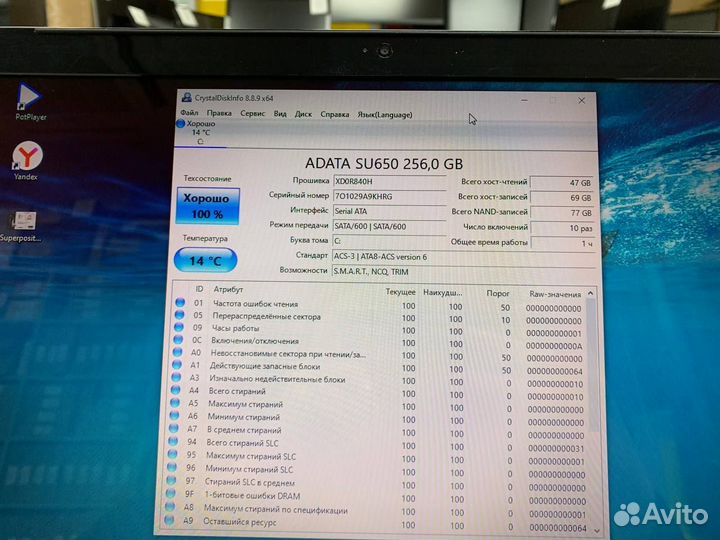Click the Raw-значения column header
The height and width of the screenshot is (540, 720).
pos(555,294)
